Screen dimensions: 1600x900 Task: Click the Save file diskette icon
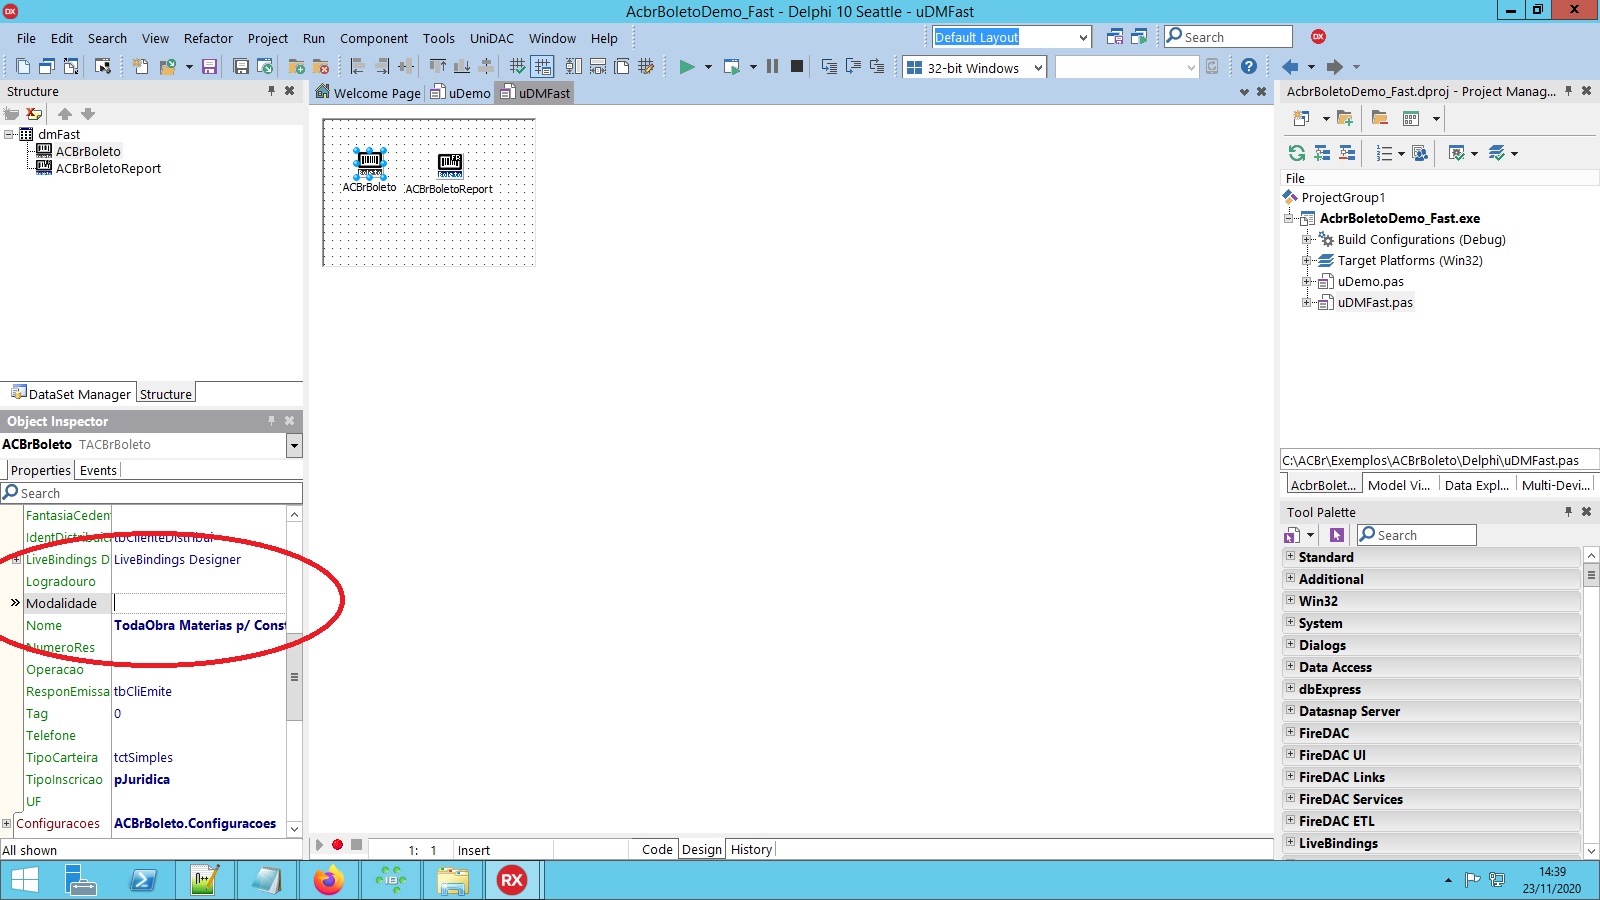[x=209, y=67]
